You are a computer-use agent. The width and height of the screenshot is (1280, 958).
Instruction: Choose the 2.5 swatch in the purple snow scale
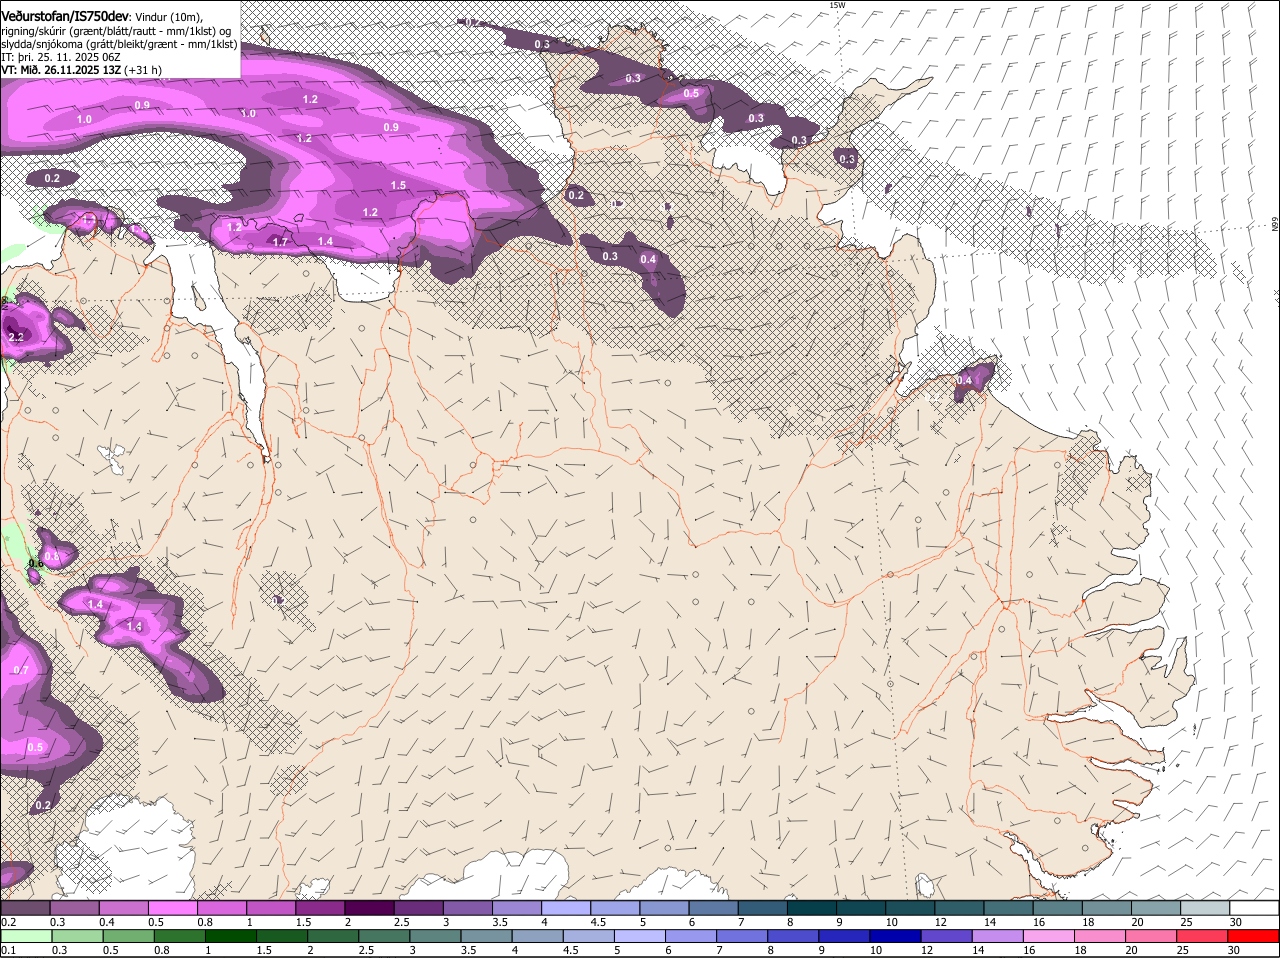(417, 908)
